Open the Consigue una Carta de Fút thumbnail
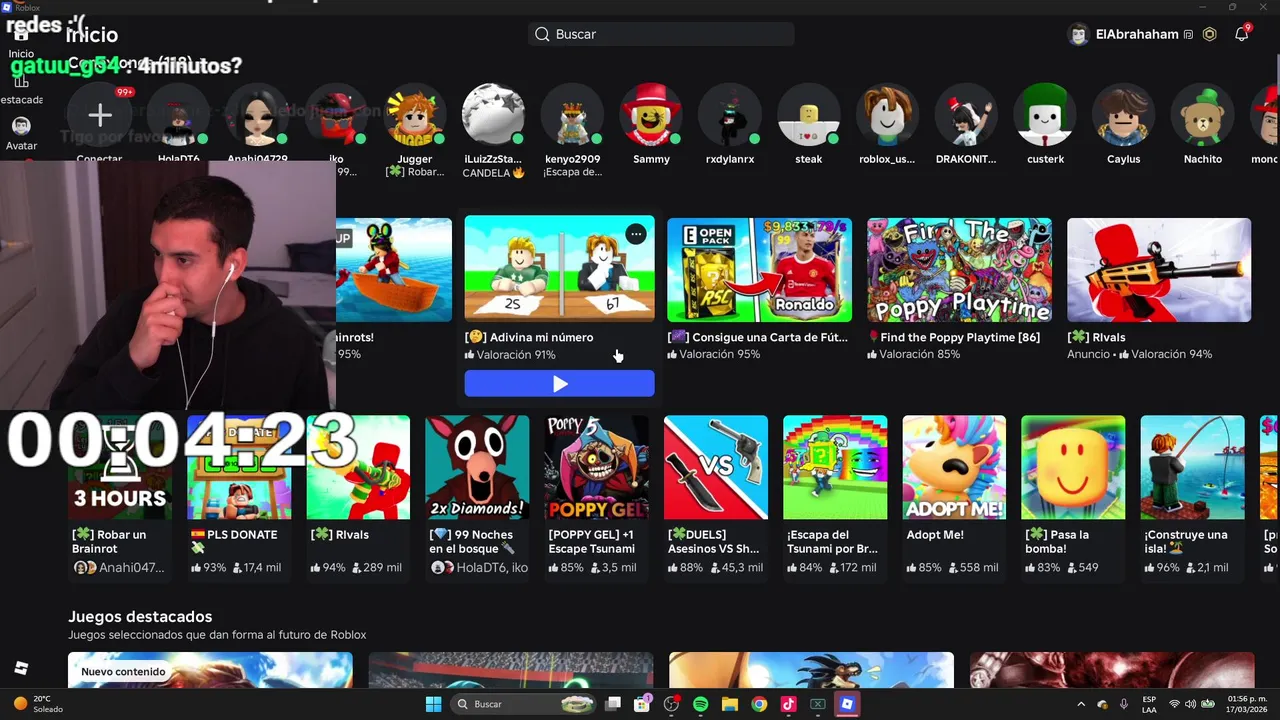The image size is (1280, 720). (759, 270)
